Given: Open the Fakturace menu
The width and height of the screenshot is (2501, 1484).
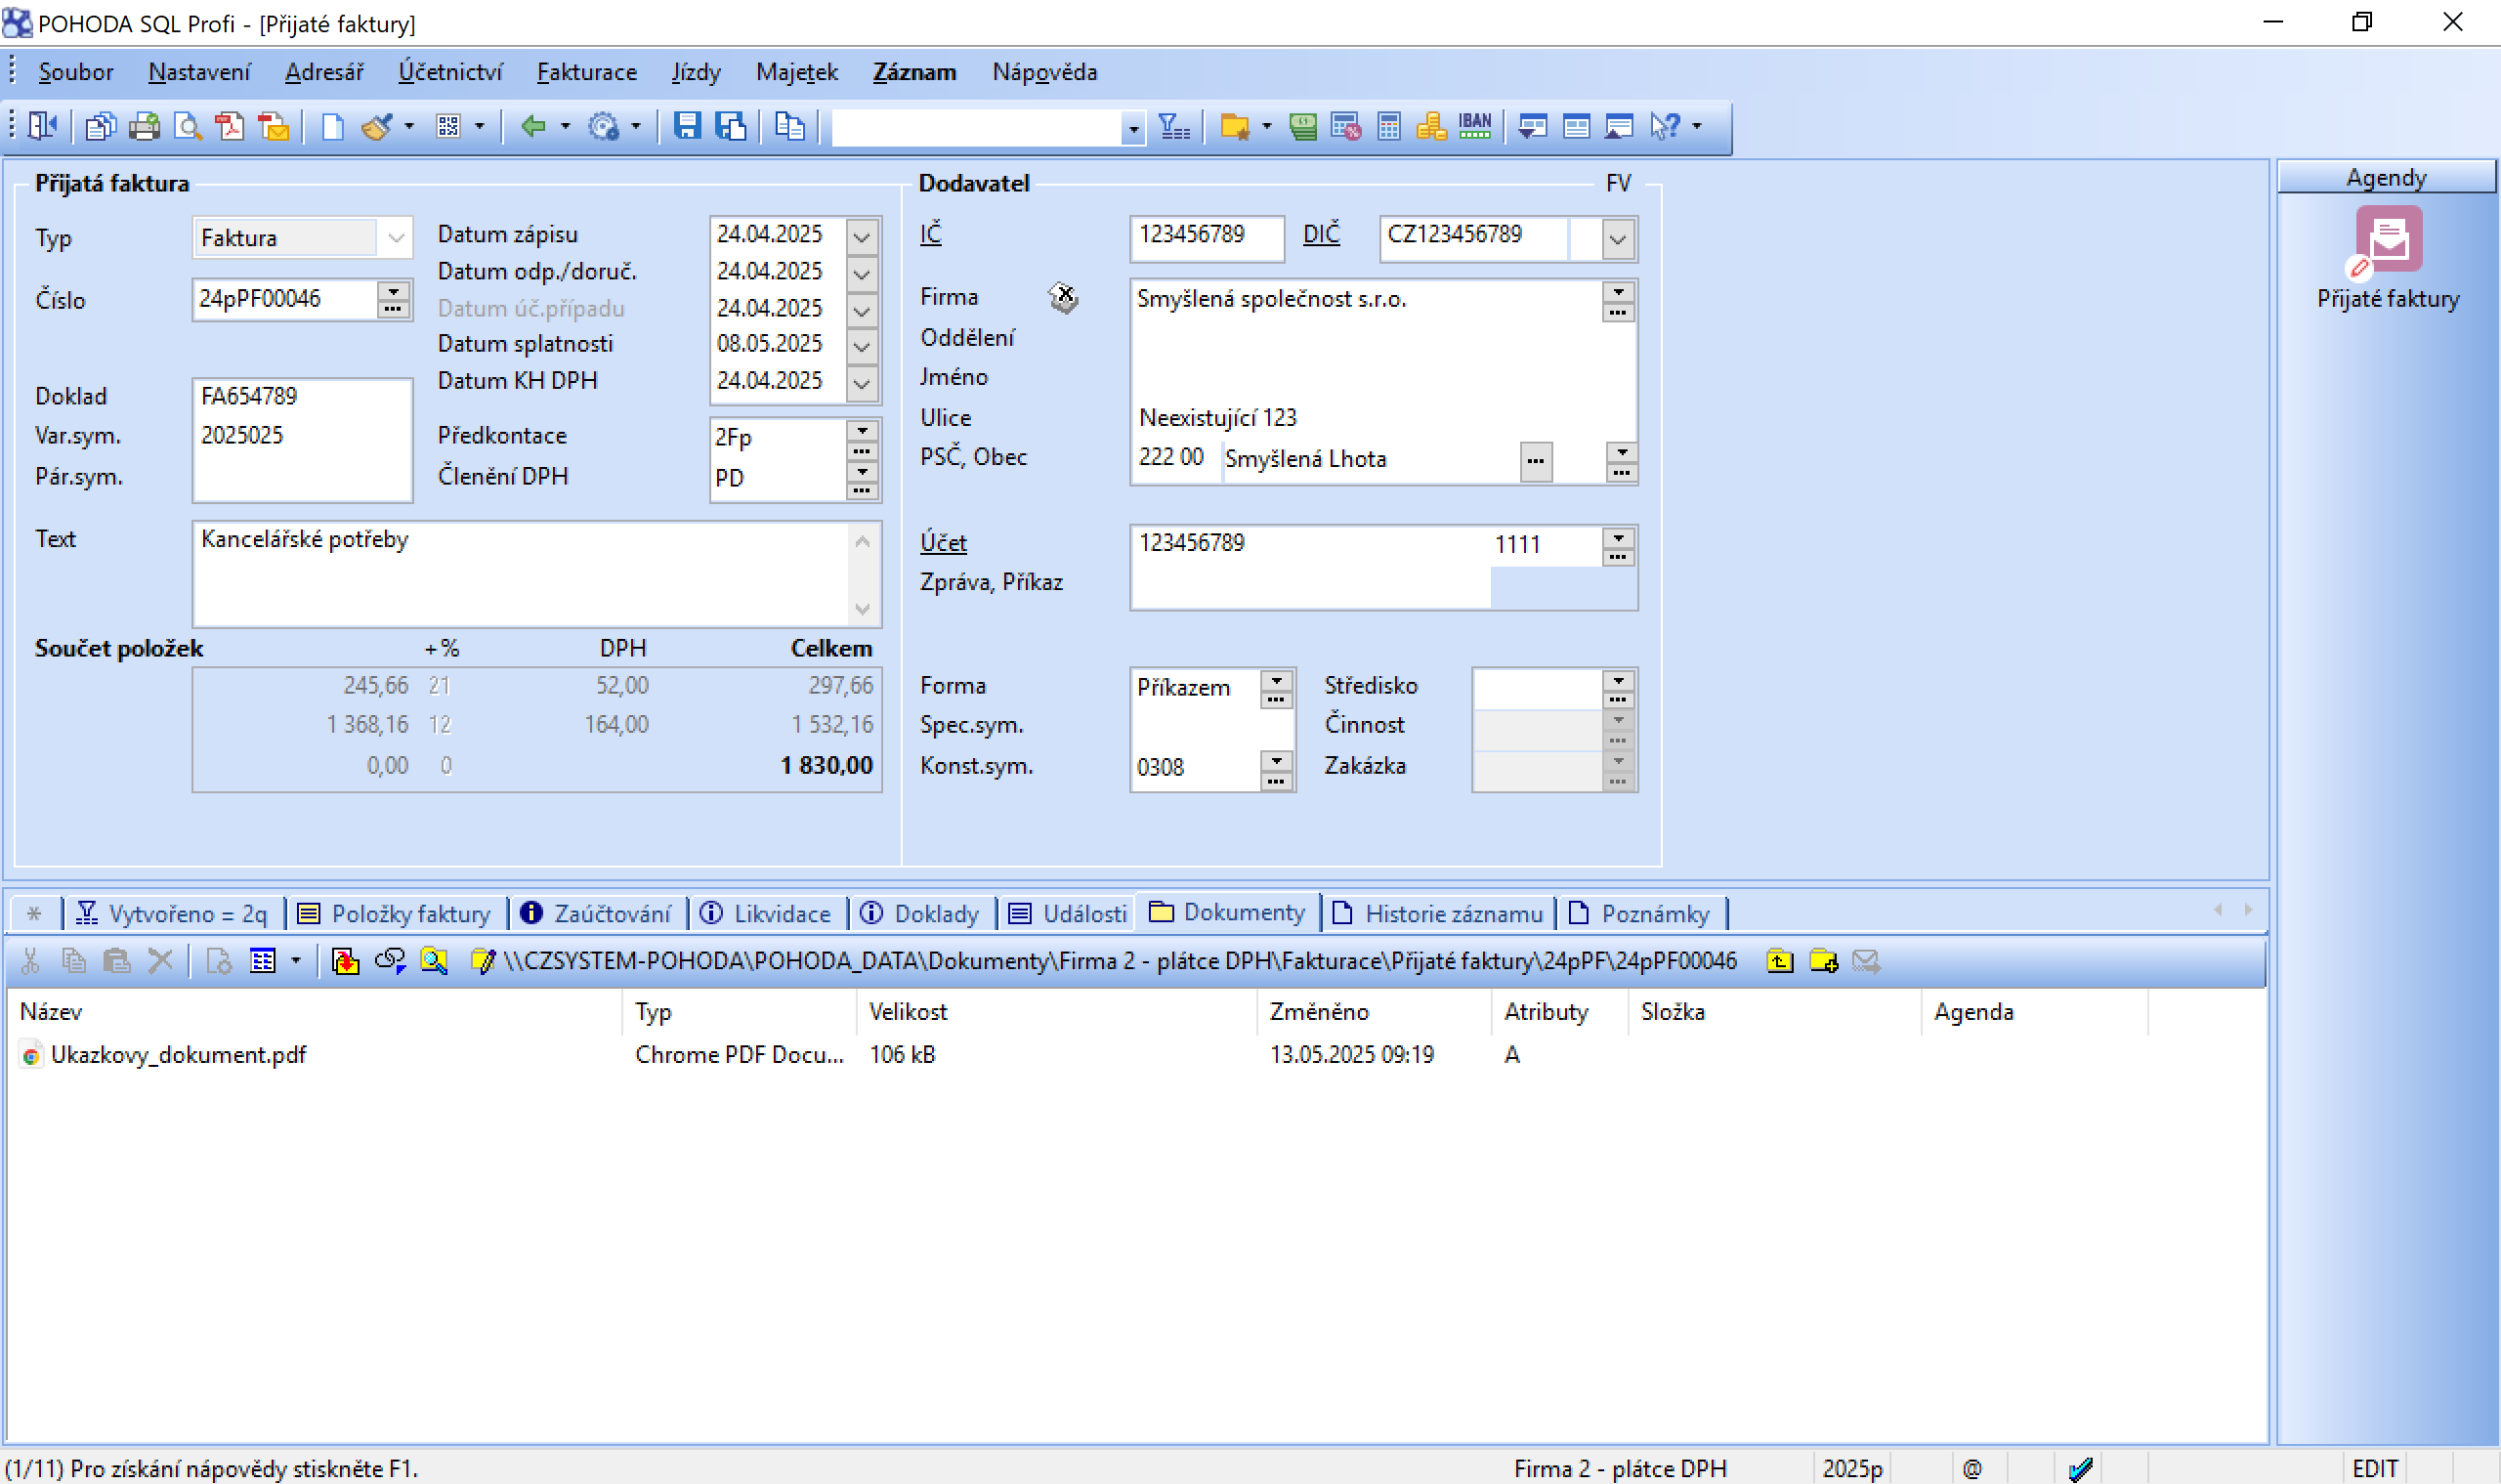Looking at the screenshot, I should point(586,72).
